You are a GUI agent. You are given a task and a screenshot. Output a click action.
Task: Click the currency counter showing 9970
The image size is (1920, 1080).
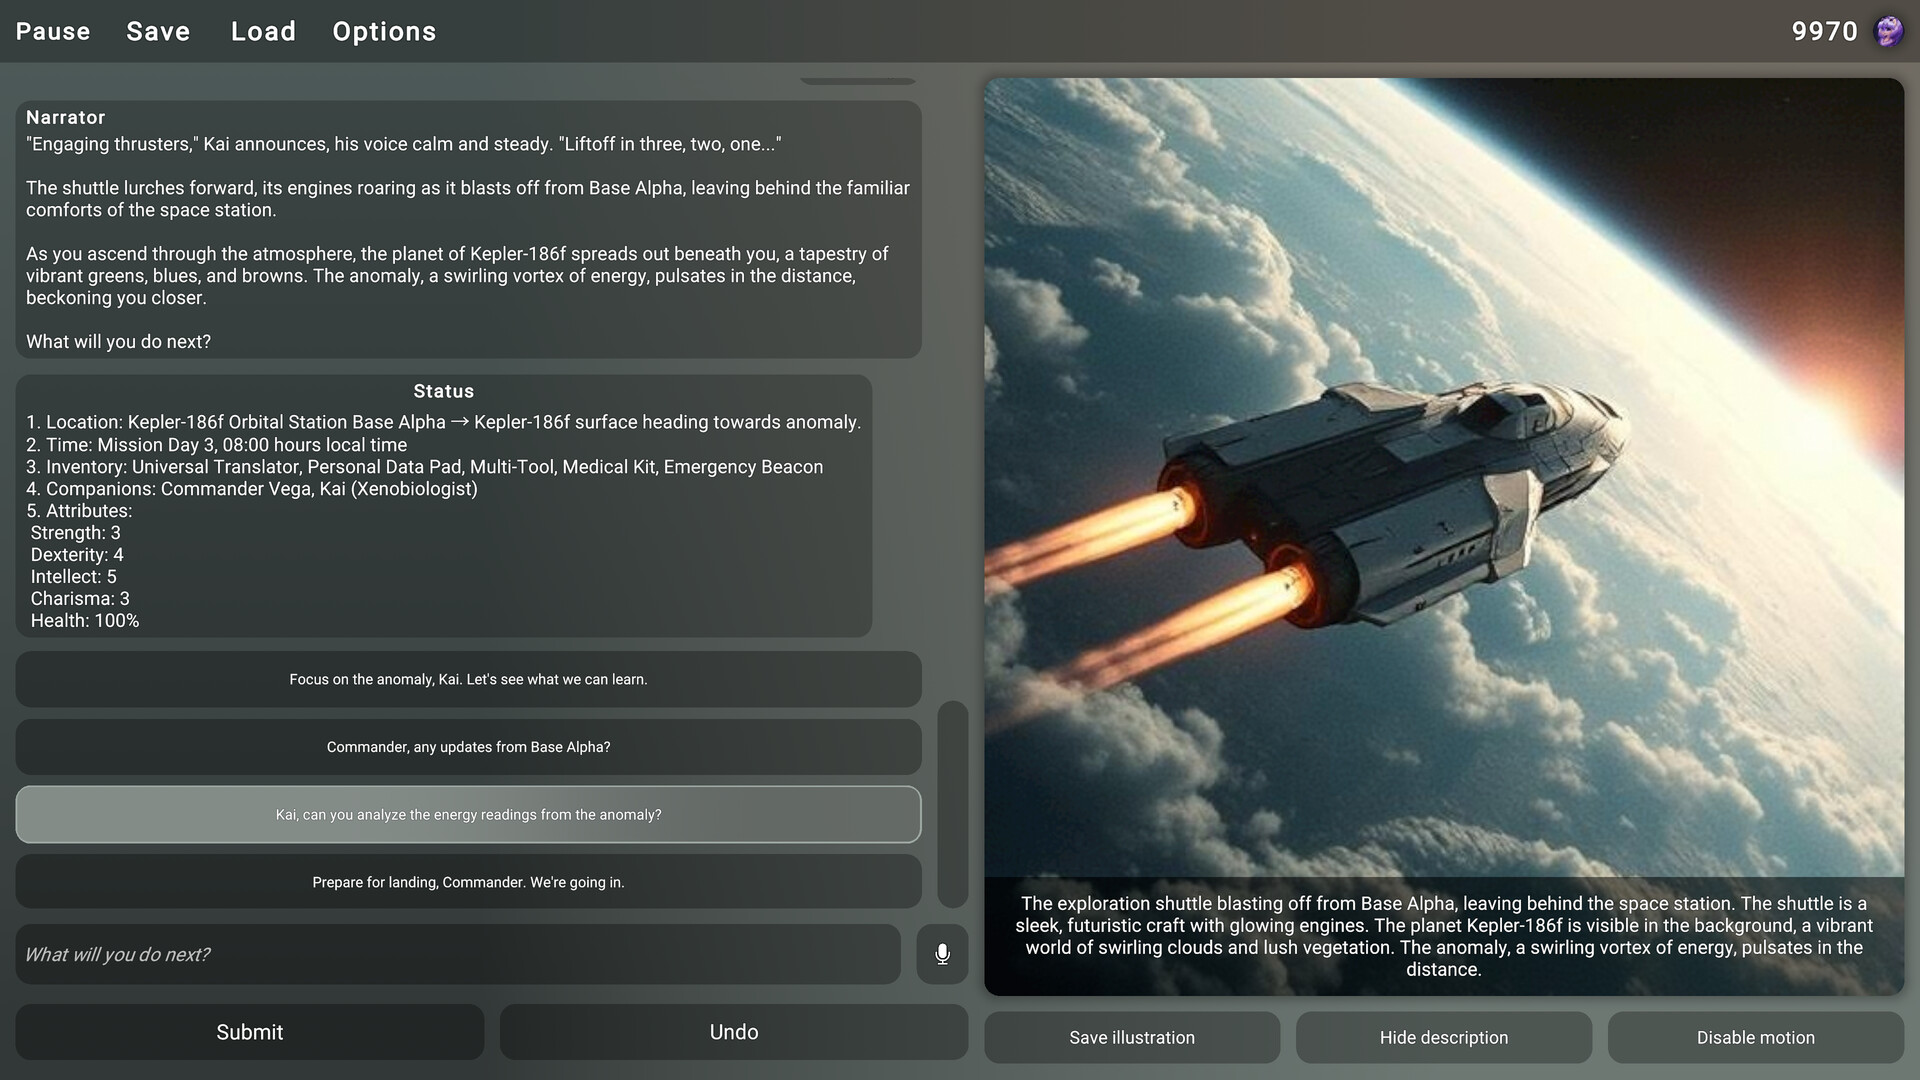click(1824, 31)
